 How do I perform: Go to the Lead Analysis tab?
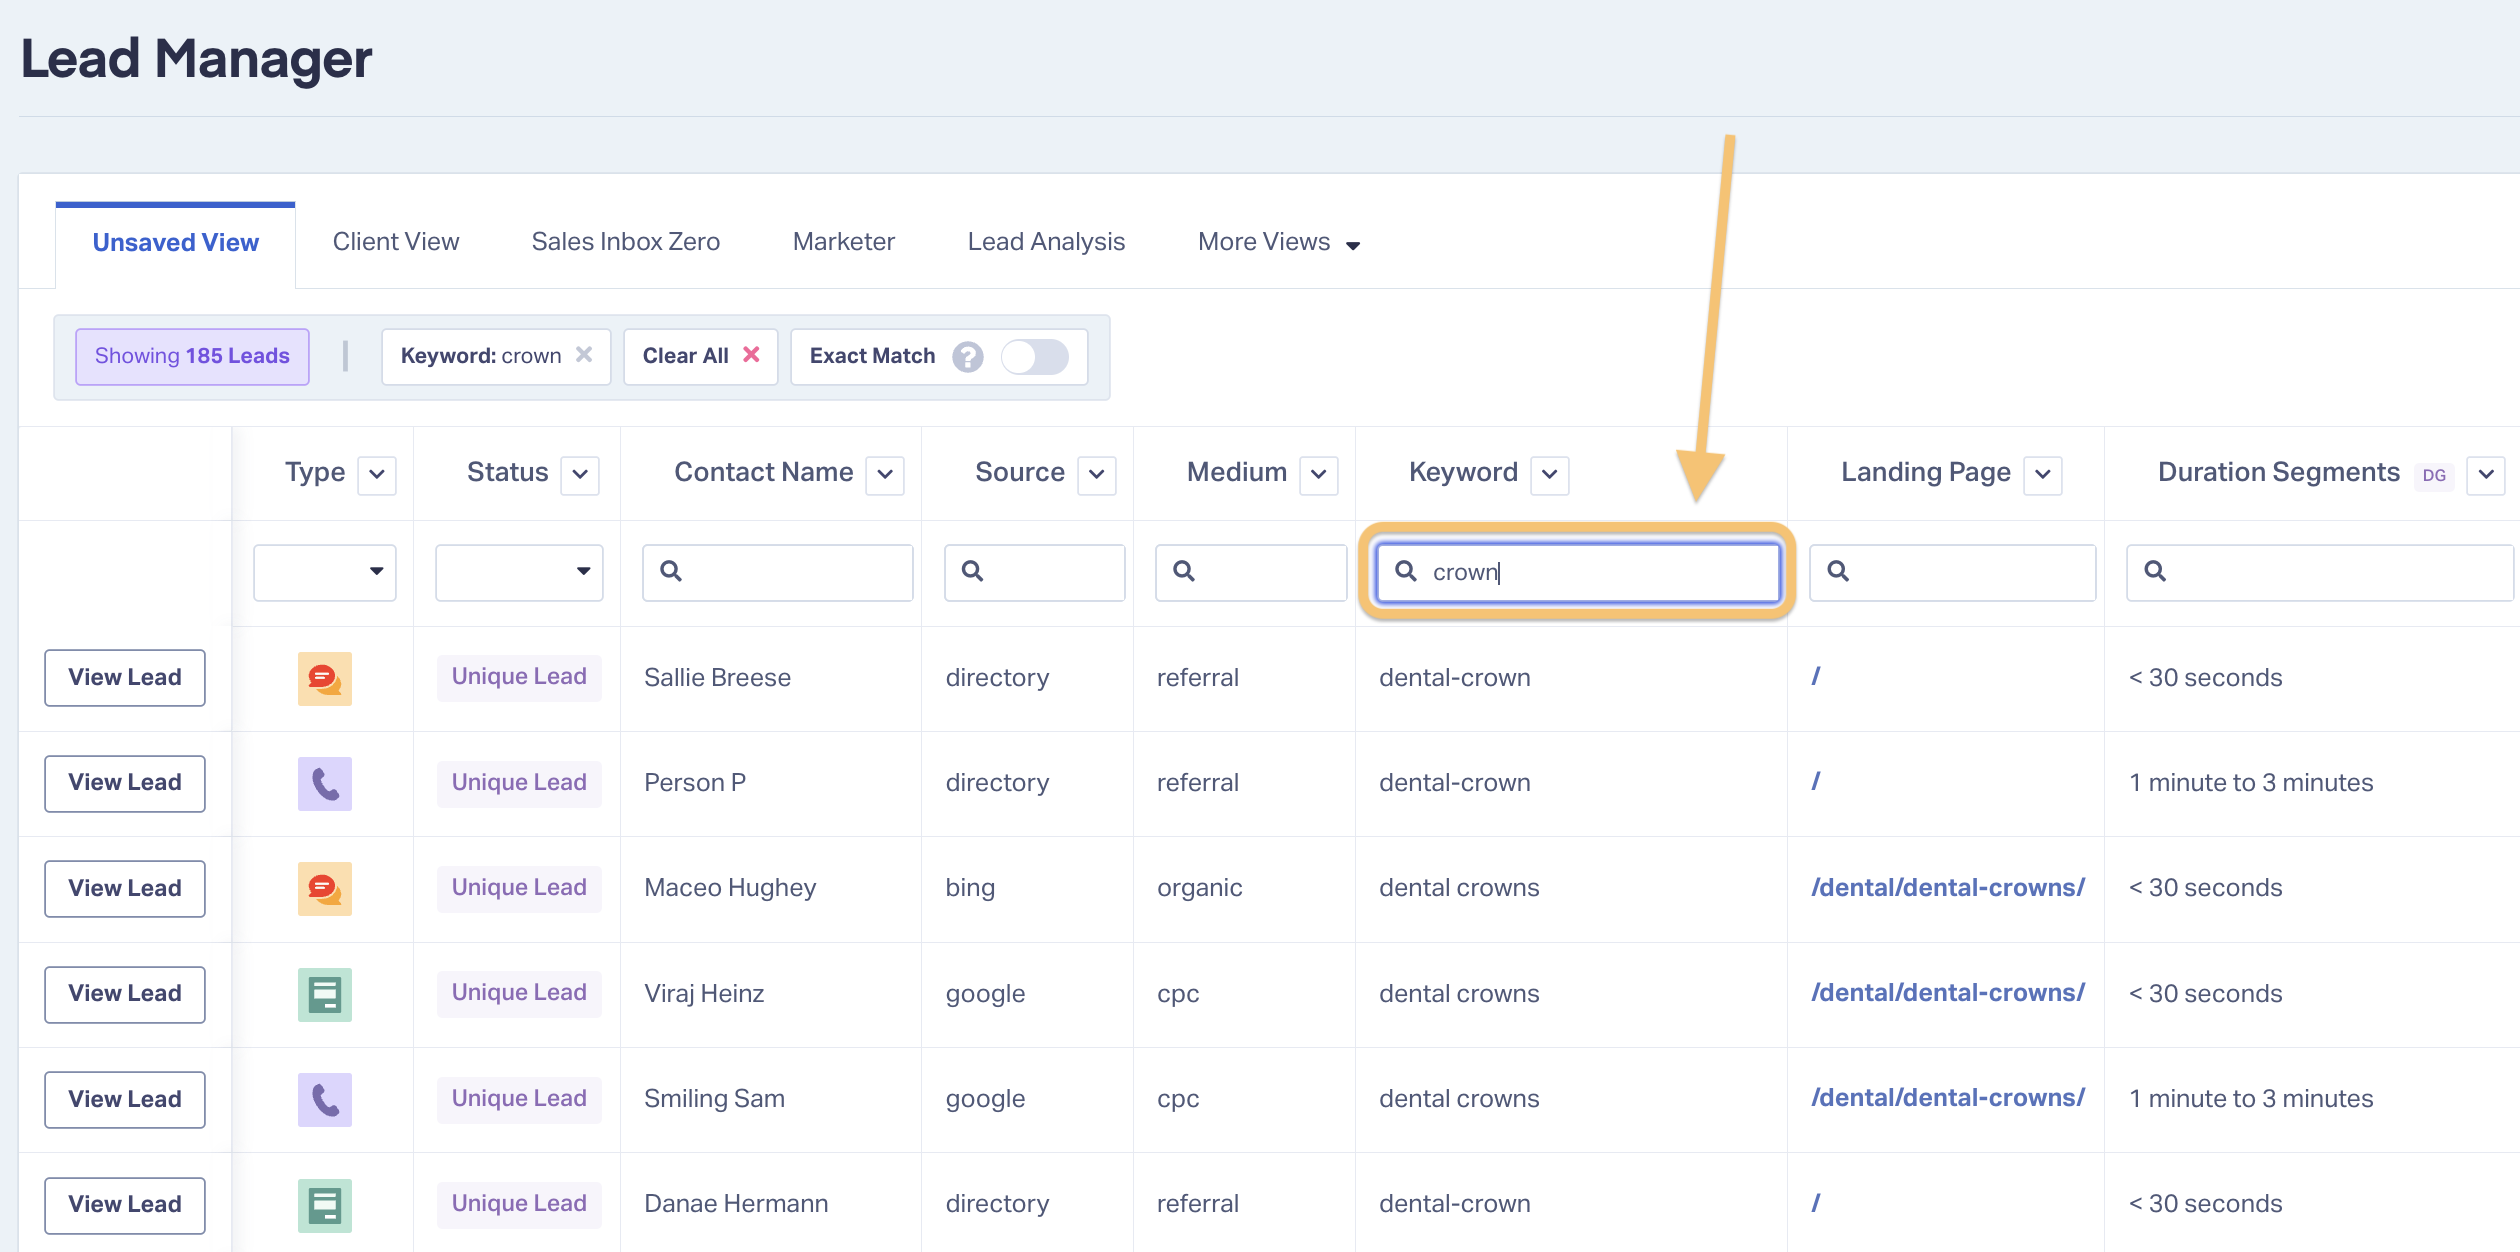pyautogui.click(x=1046, y=242)
